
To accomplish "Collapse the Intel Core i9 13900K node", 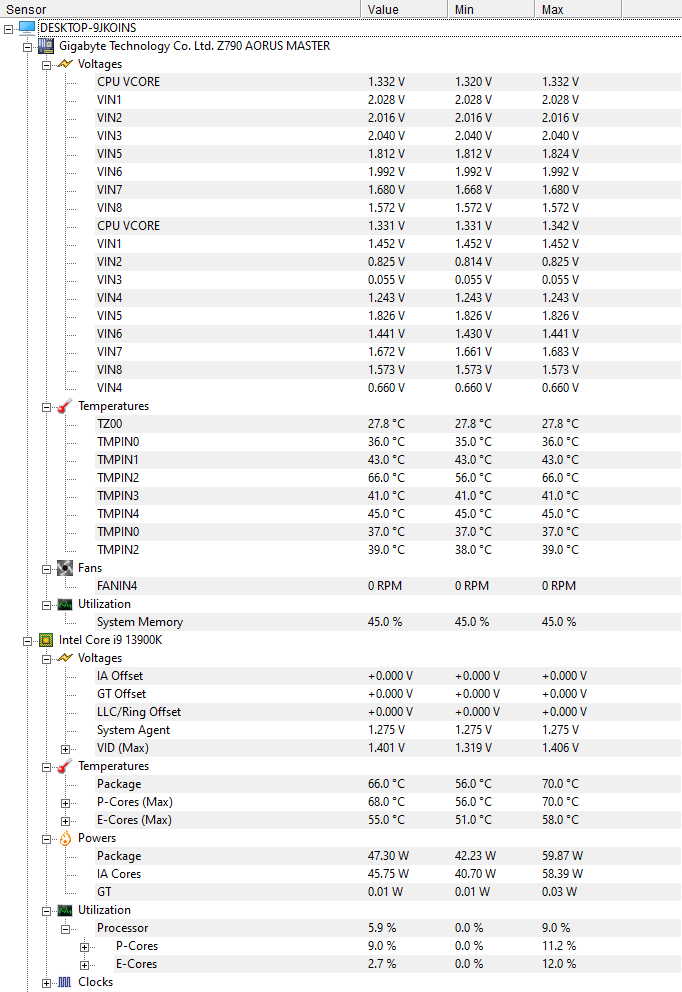I will coord(27,642).
